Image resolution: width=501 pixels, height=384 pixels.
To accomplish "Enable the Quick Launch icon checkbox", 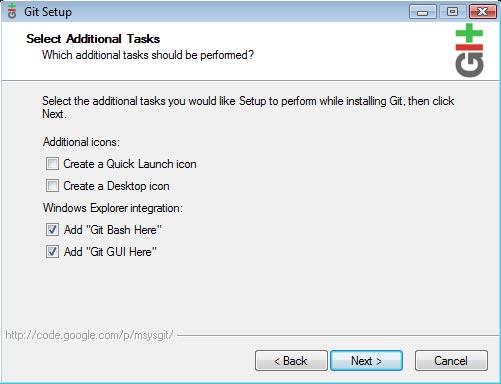I will 52,164.
